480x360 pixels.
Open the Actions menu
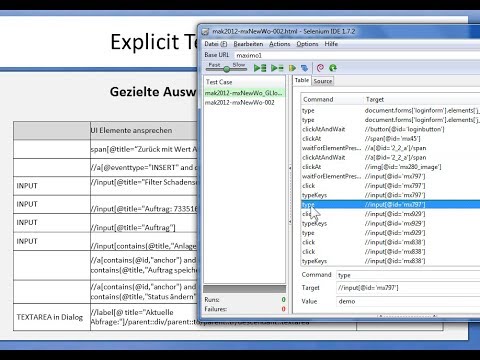(279, 44)
